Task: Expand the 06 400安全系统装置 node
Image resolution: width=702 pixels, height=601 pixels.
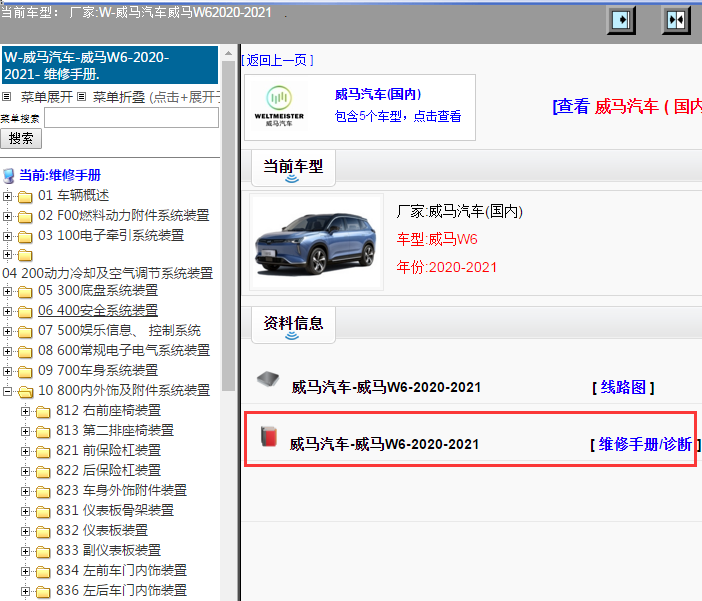Action: pyautogui.click(x=7, y=311)
